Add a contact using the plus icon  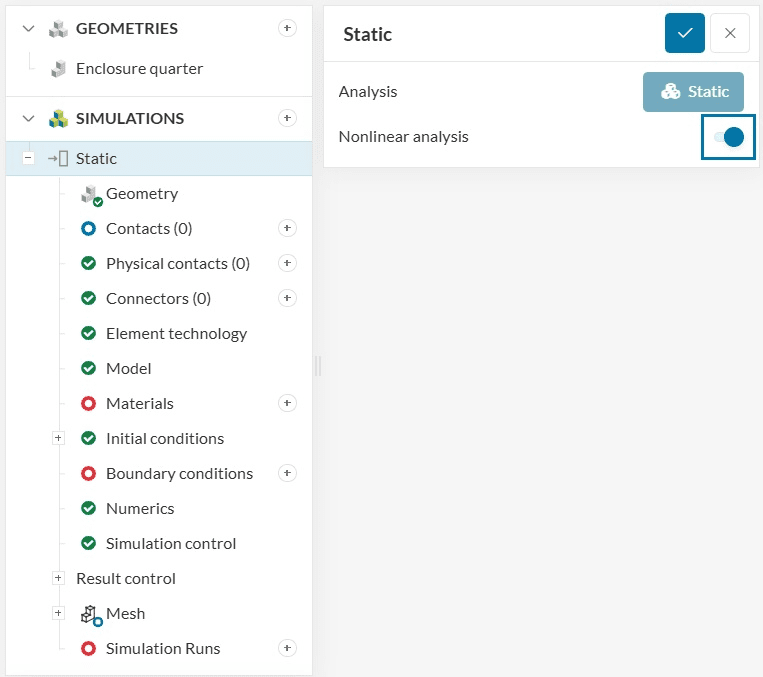pyautogui.click(x=287, y=228)
